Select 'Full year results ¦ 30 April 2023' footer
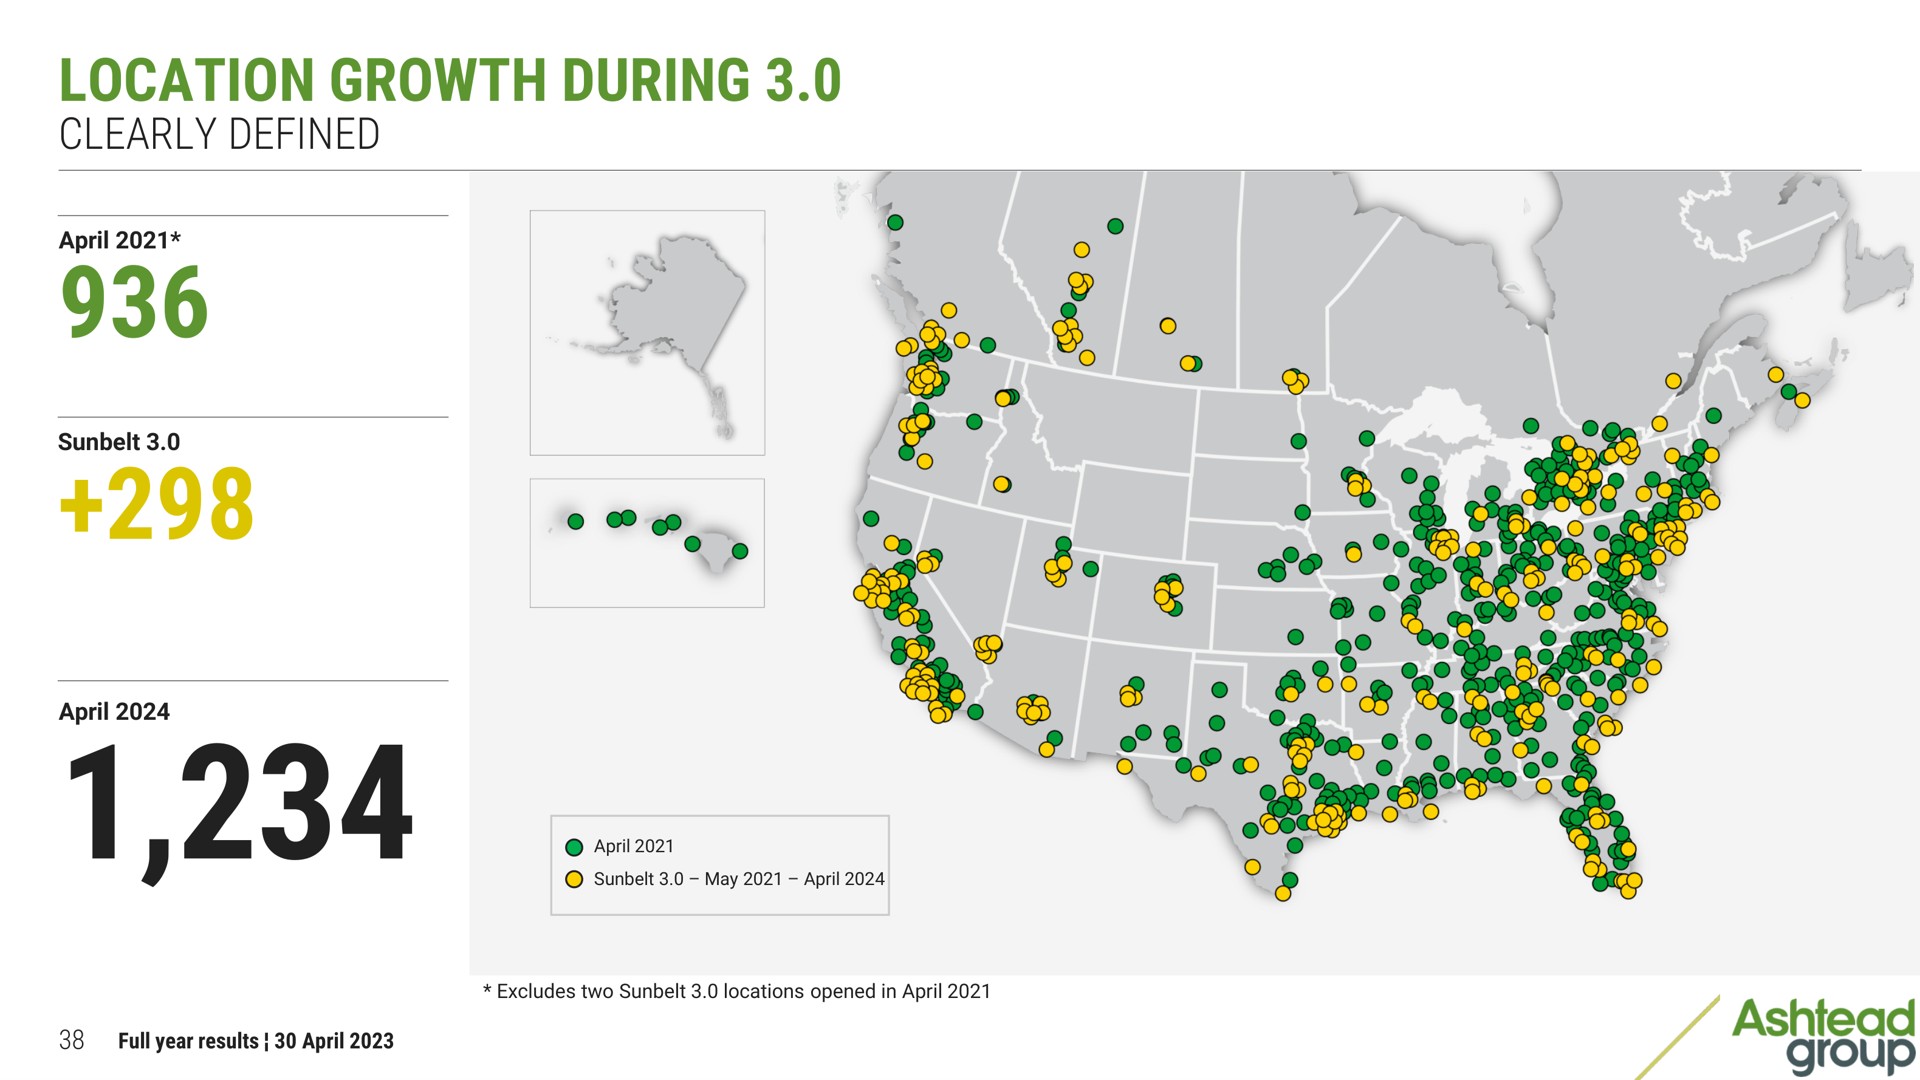The height and width of the screenshot is (1080, 1920). [256, 1041]
